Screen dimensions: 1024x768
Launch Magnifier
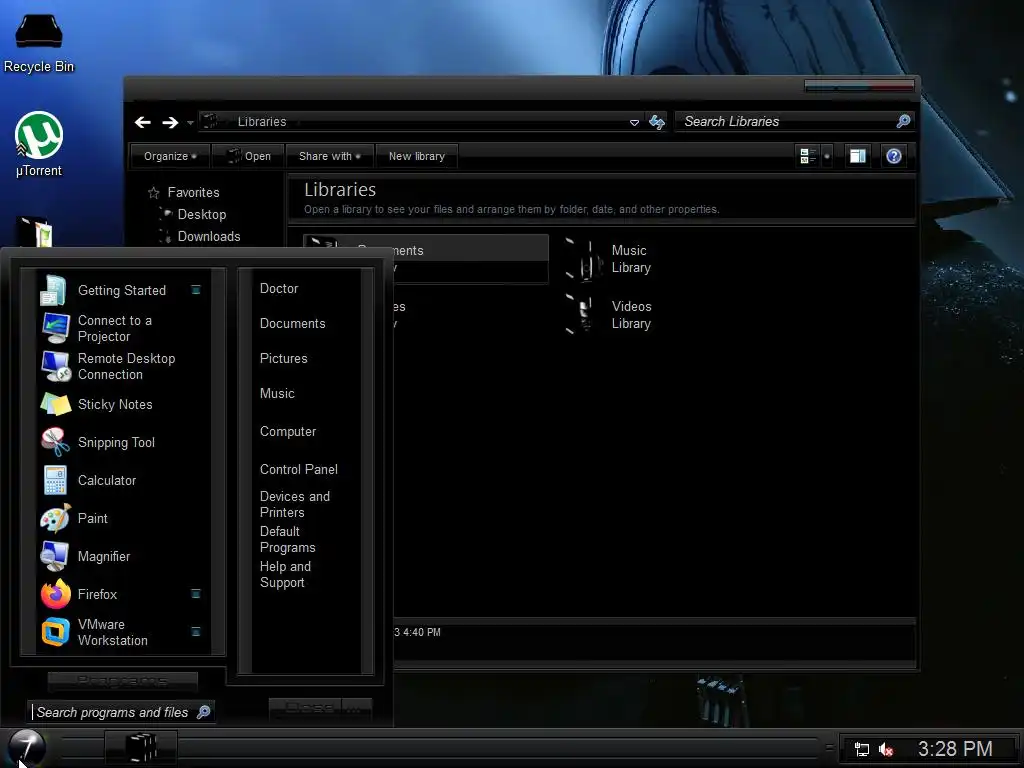[x=121, y=556]
